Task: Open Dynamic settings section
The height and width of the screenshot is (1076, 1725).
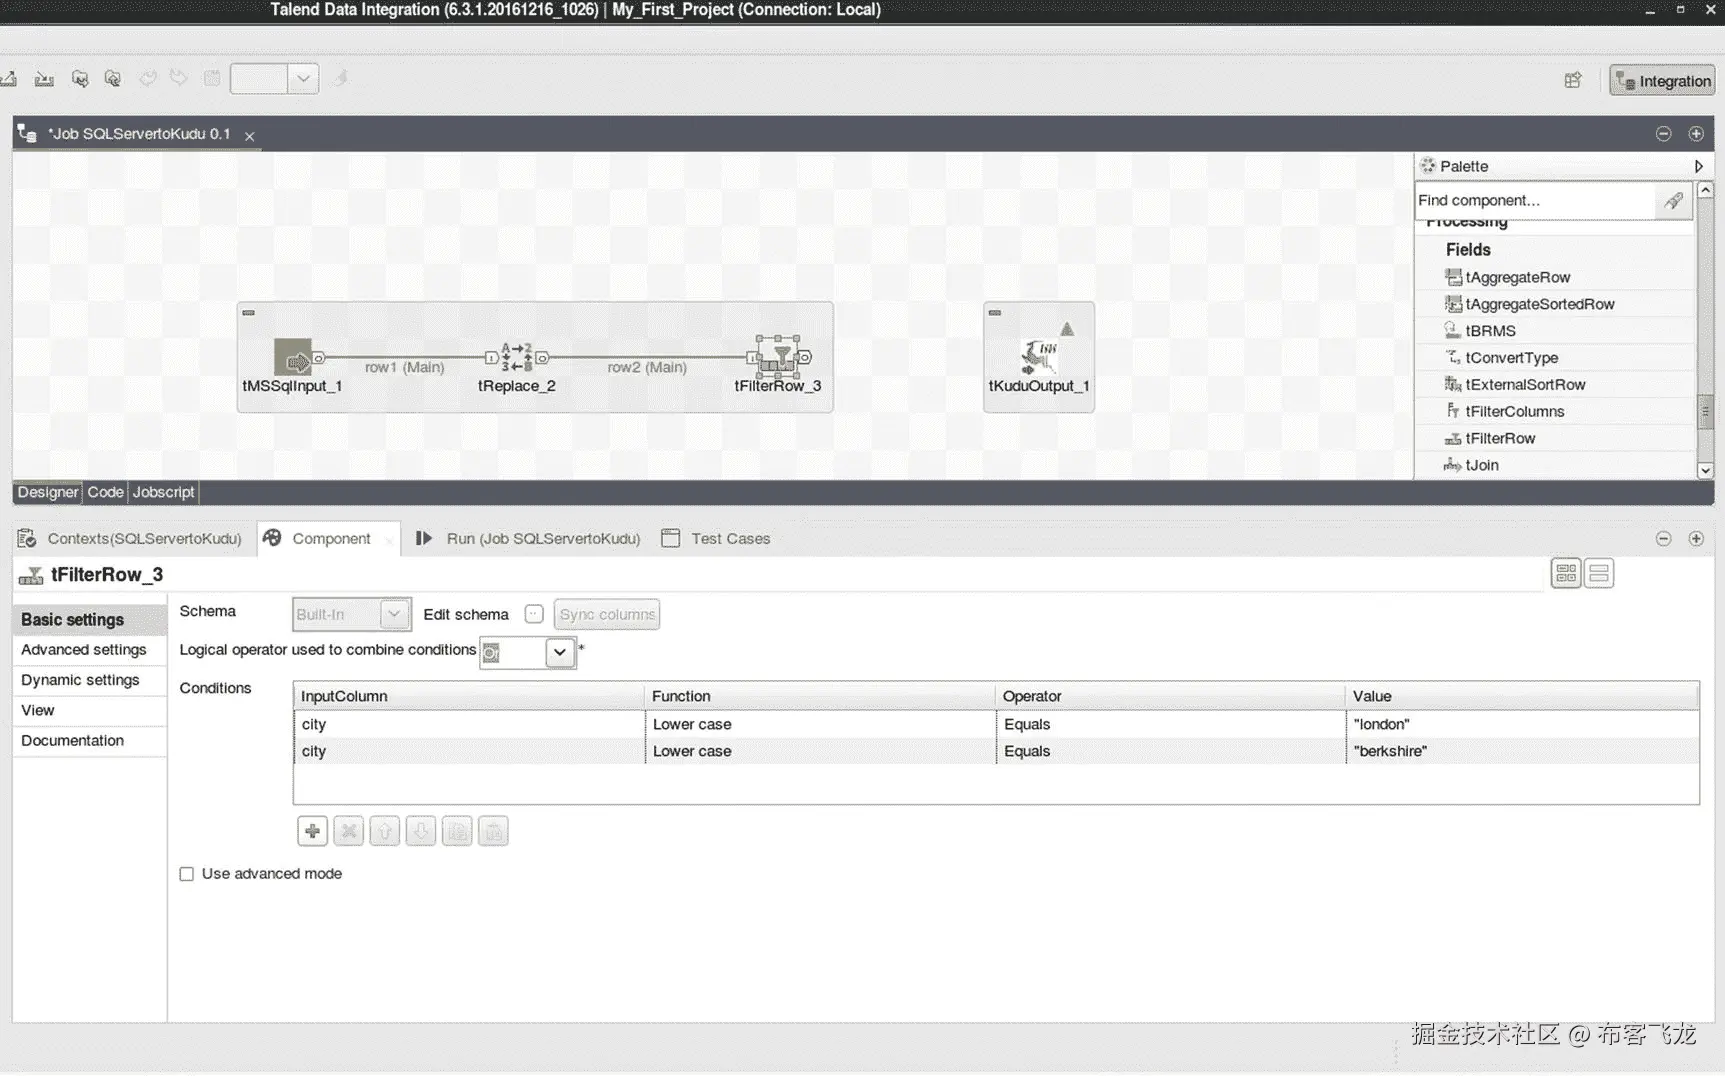Action: click(90, 680)
